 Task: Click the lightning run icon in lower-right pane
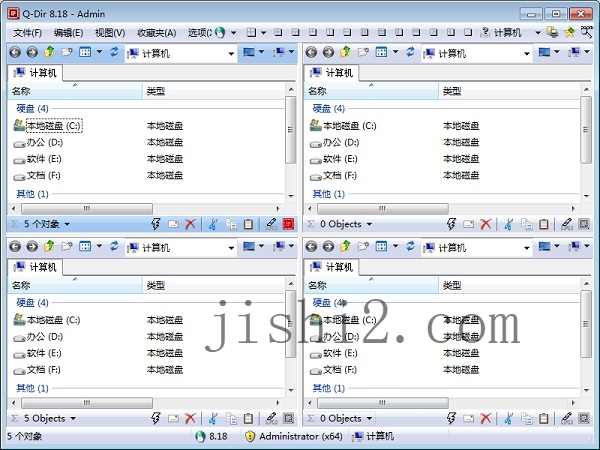point(452,419)
